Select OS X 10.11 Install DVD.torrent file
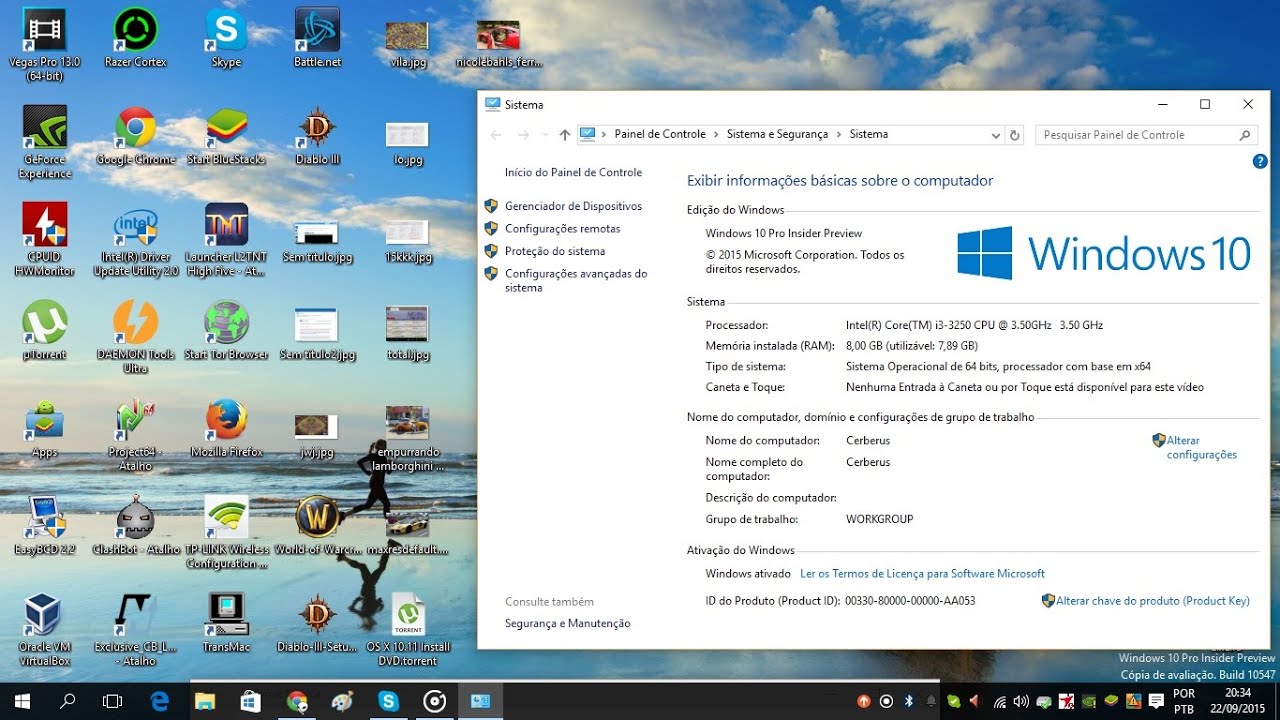Viewport: 1280px width, 720px height. [x=407, y=630]
